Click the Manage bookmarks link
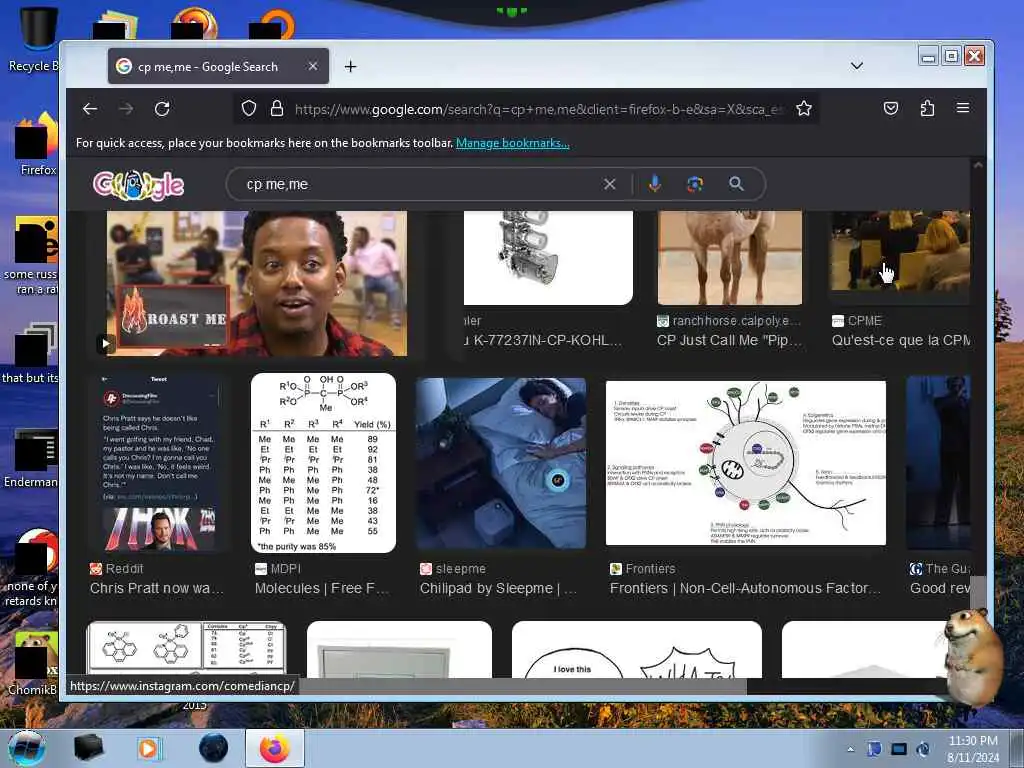Viewport: 1024px width, 768px height. click(513, 143)
